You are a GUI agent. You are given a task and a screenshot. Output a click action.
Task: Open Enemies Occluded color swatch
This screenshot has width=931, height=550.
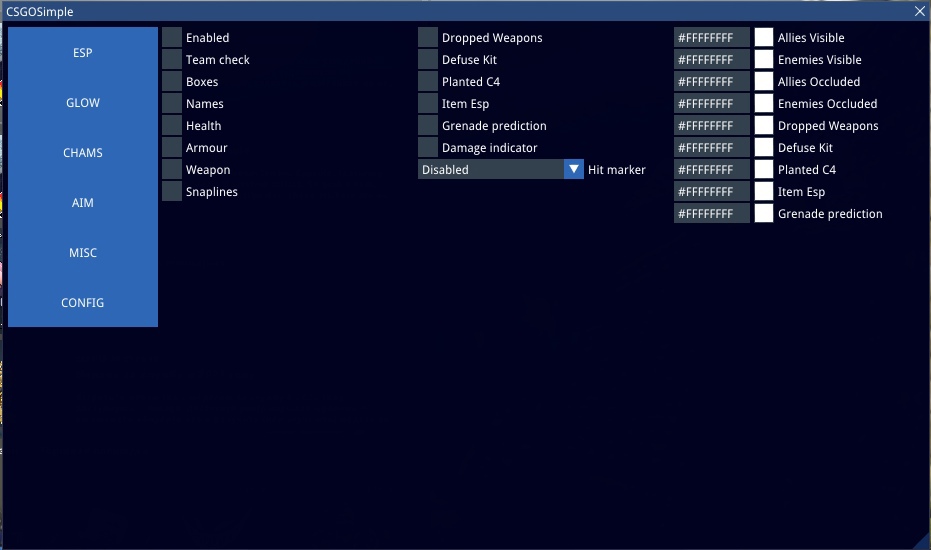click(764, 103)
